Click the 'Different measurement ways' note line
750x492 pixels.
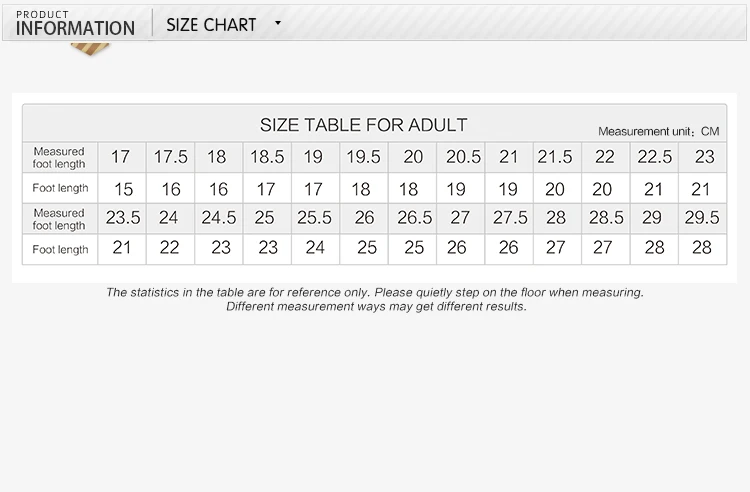click(x=375, y=306)
